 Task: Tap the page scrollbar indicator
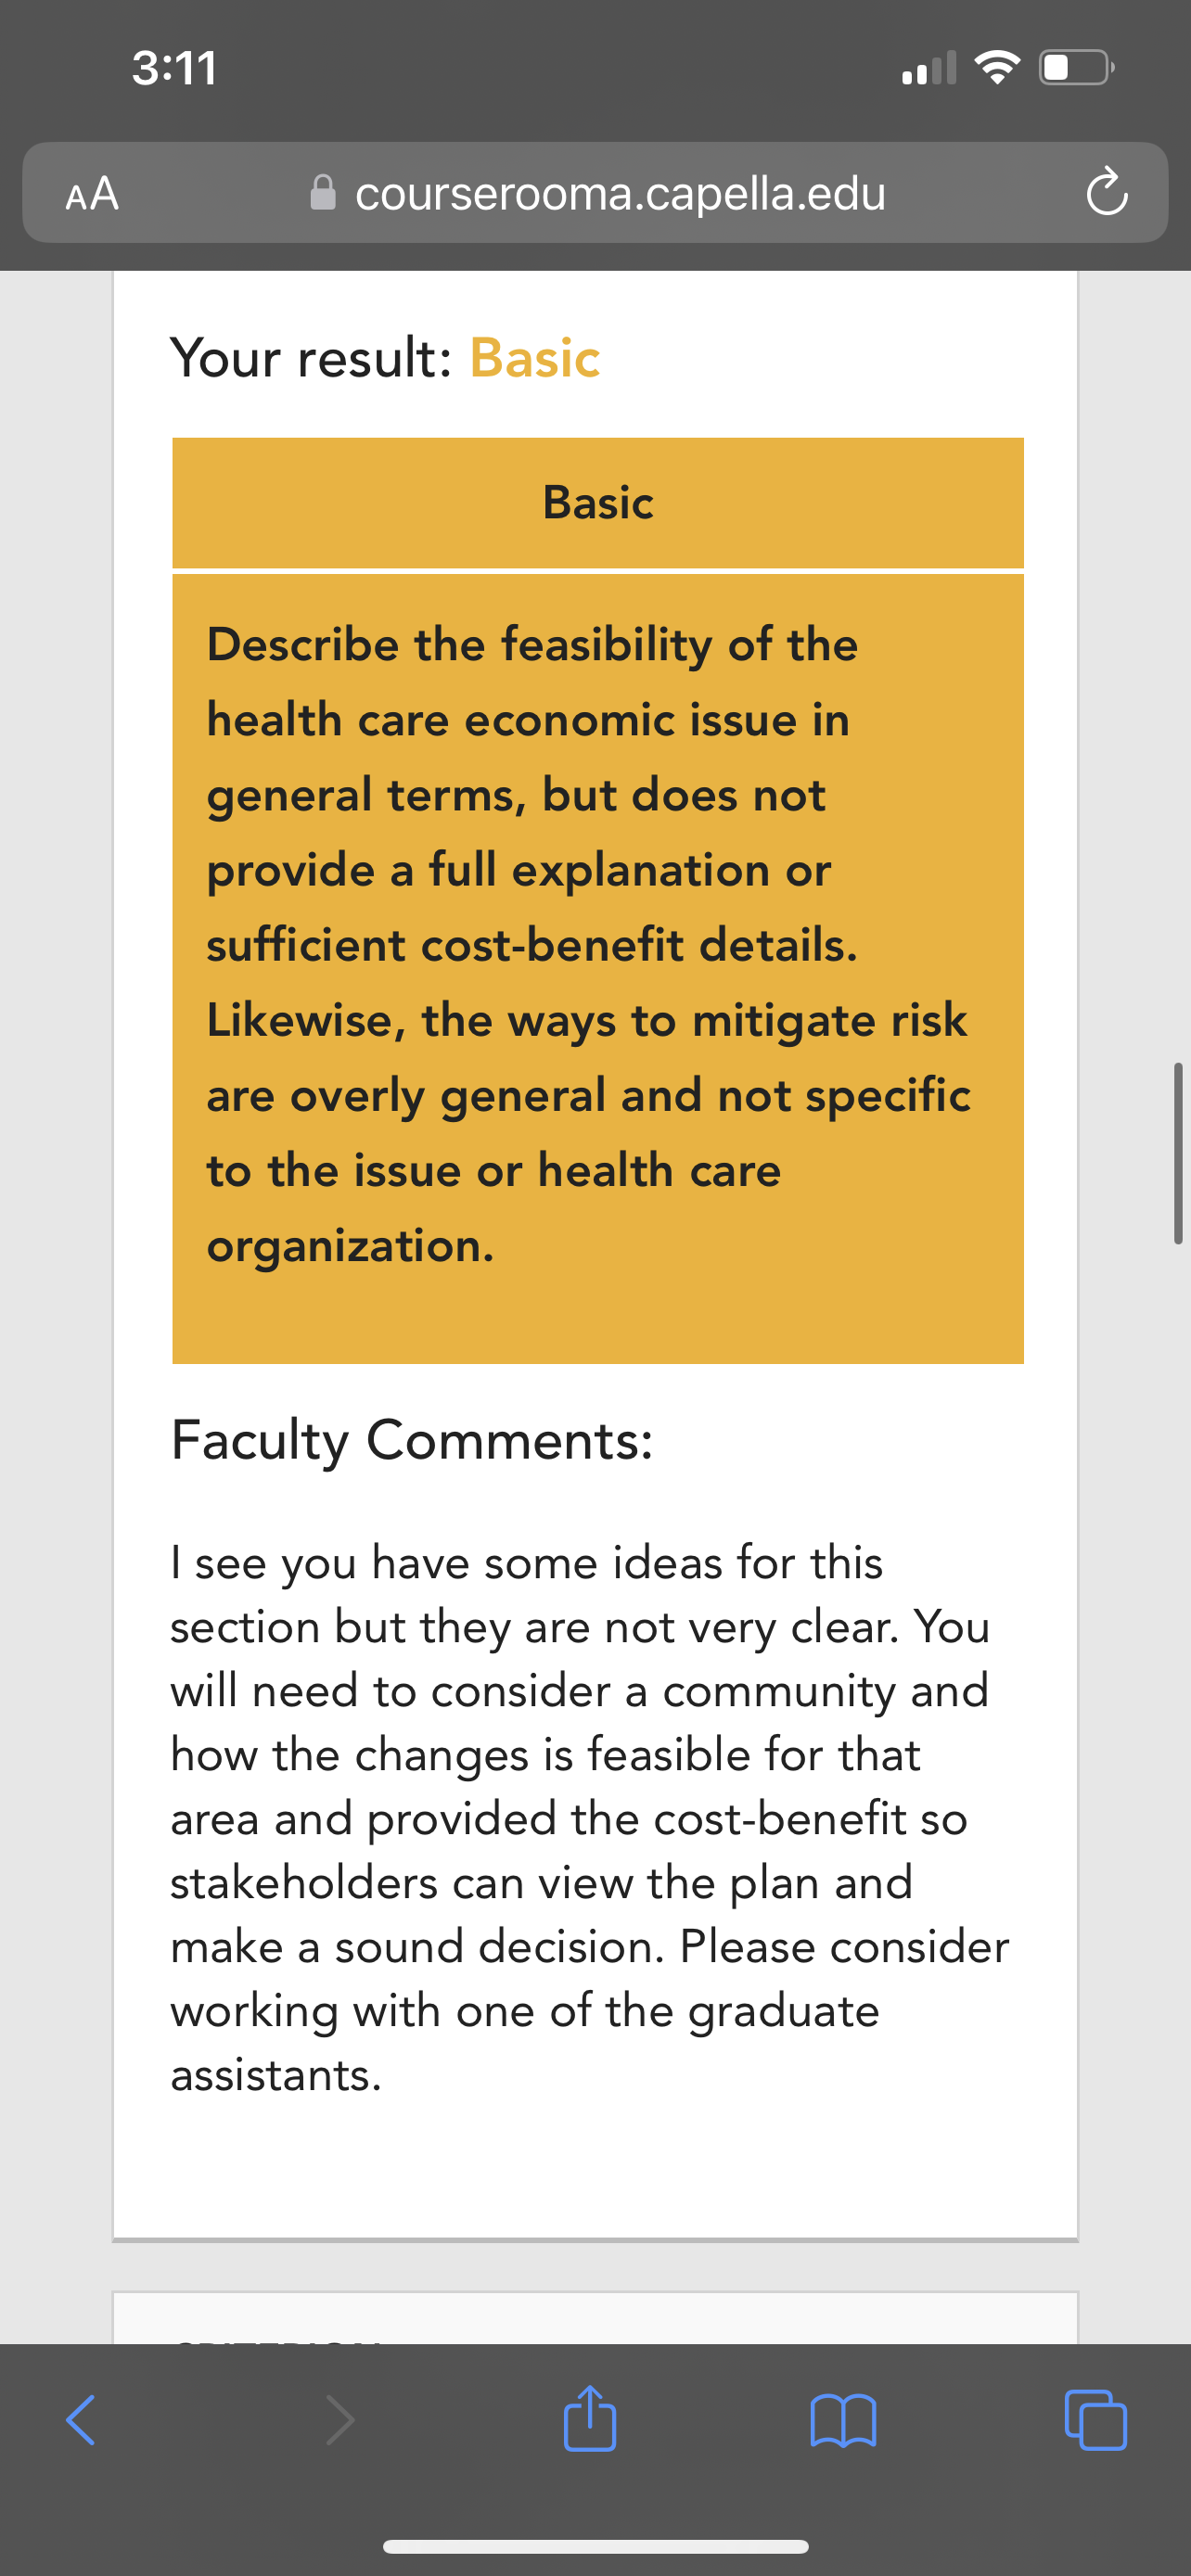[1178, 1153]
